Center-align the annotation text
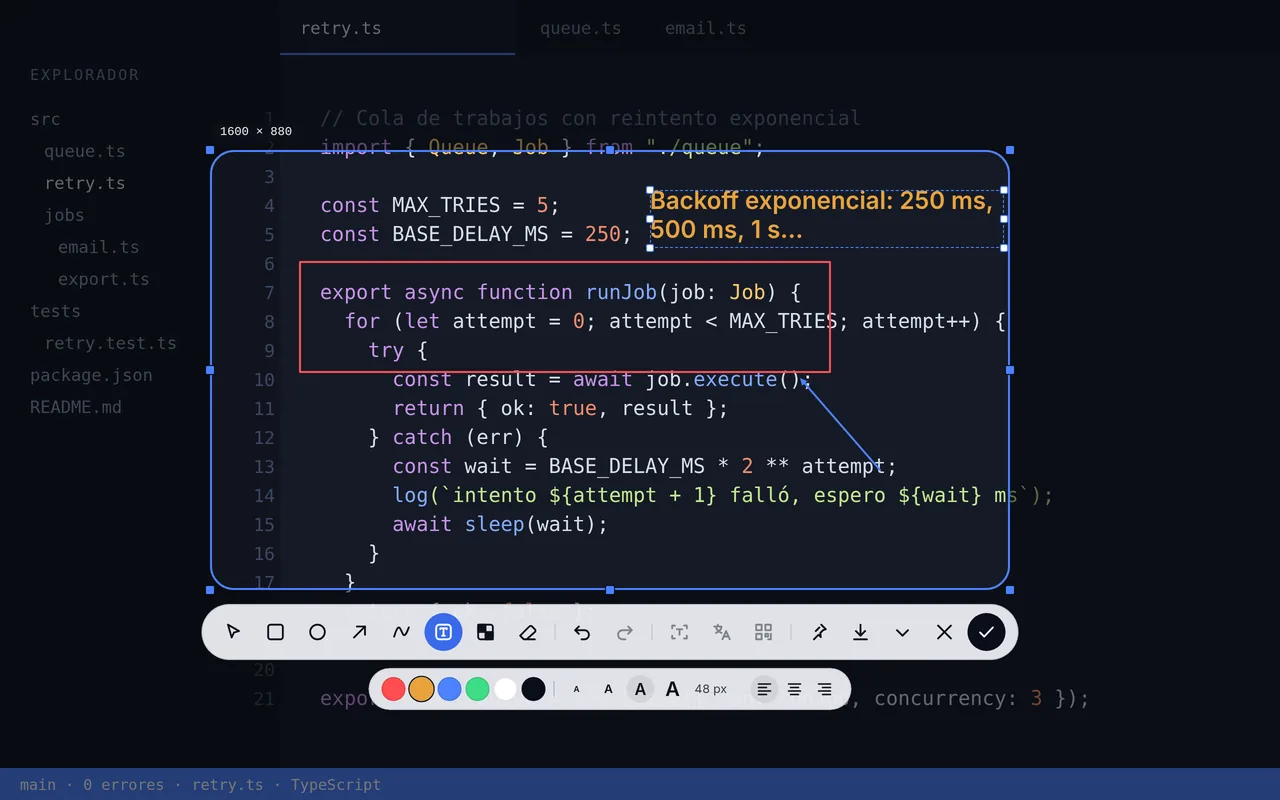 795,689
